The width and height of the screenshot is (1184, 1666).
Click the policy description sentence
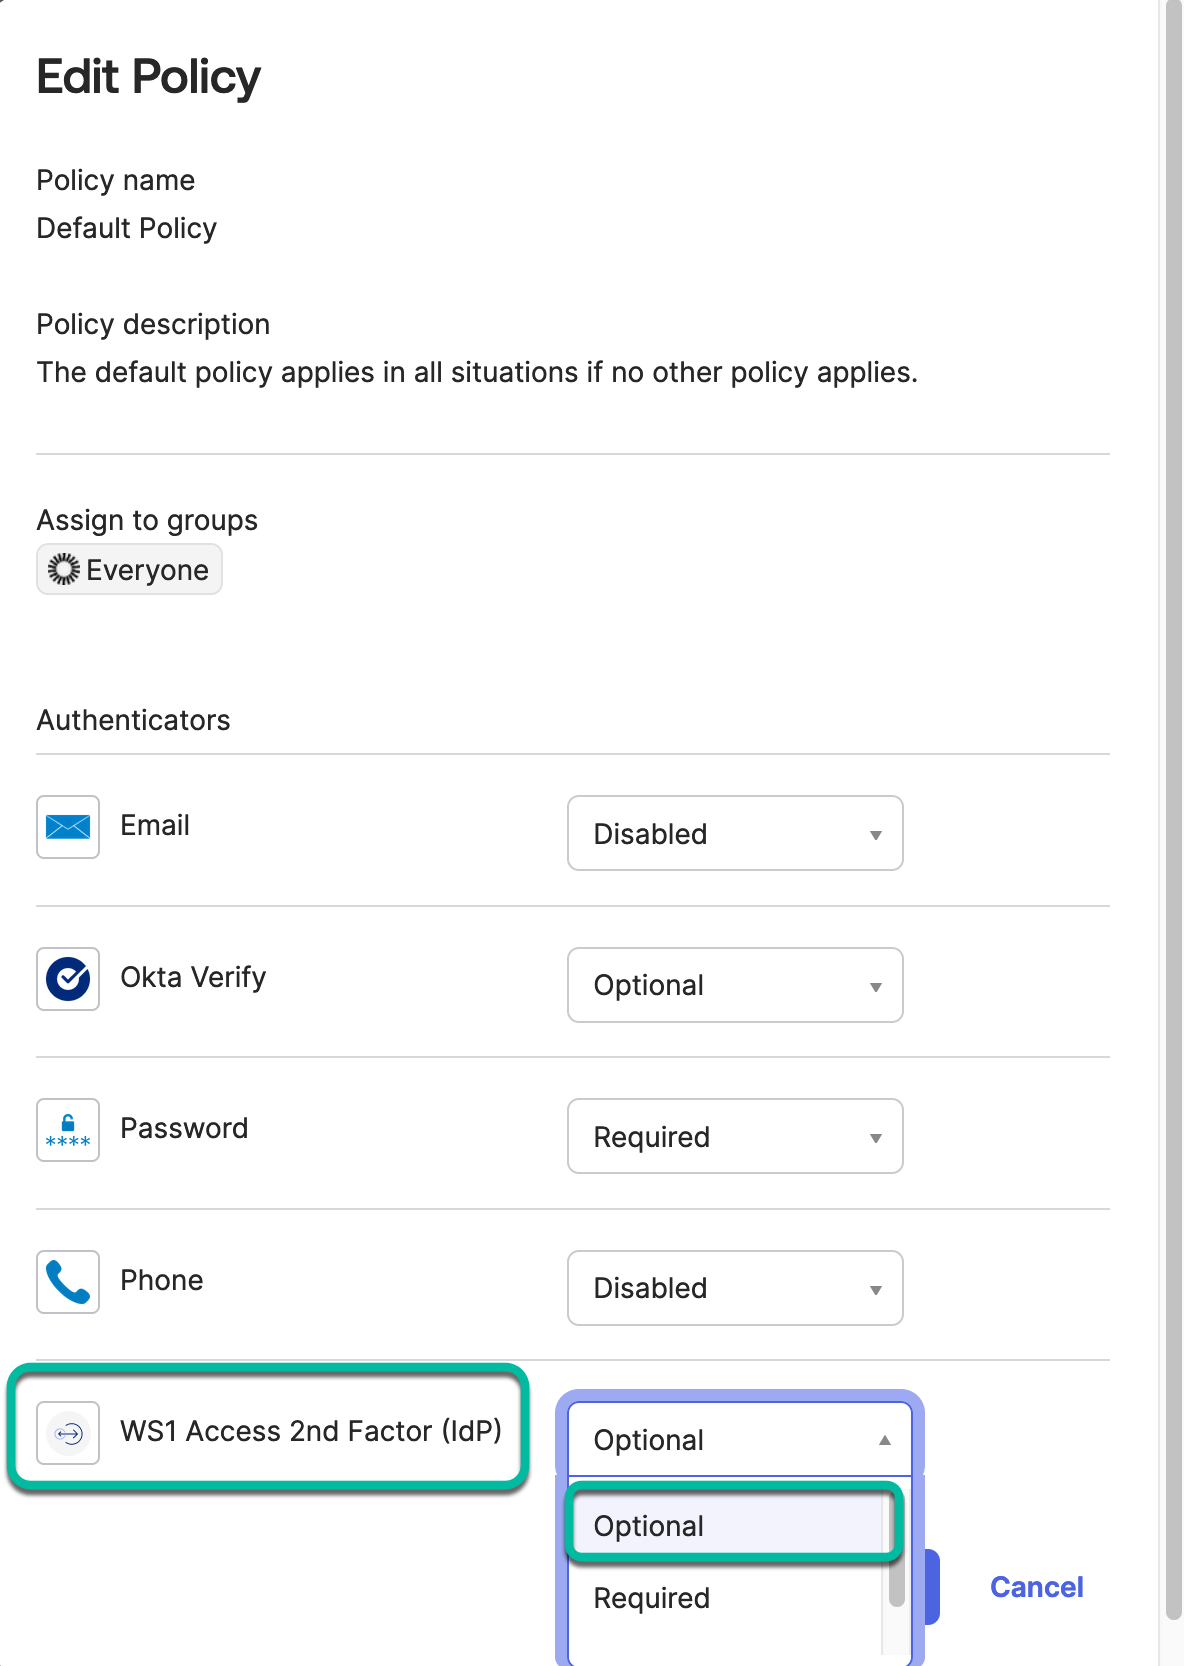(x=477, y=372)
